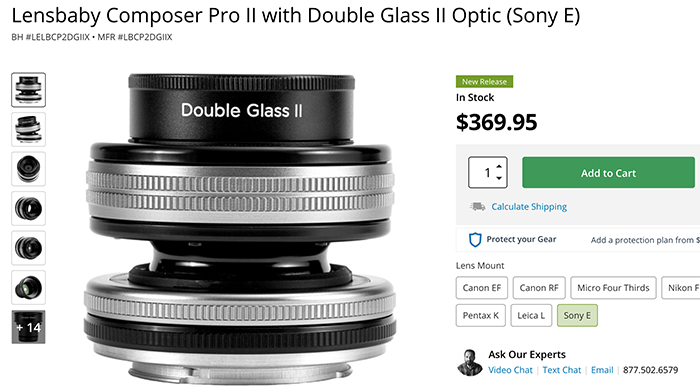Open the Calculate Shipping link
Viewport: 700px width, 390px height.
529,207
